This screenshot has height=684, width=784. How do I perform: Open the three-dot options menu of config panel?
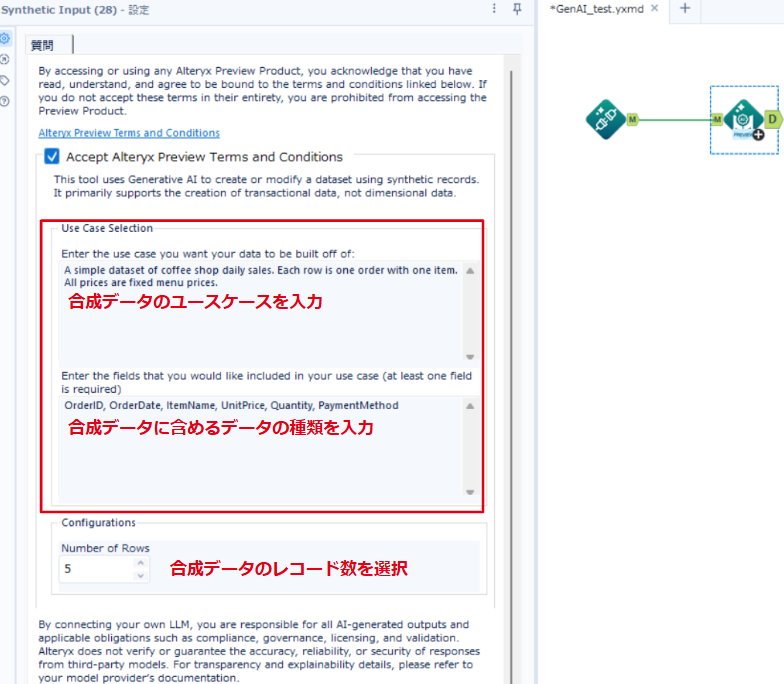pos(494,8)
